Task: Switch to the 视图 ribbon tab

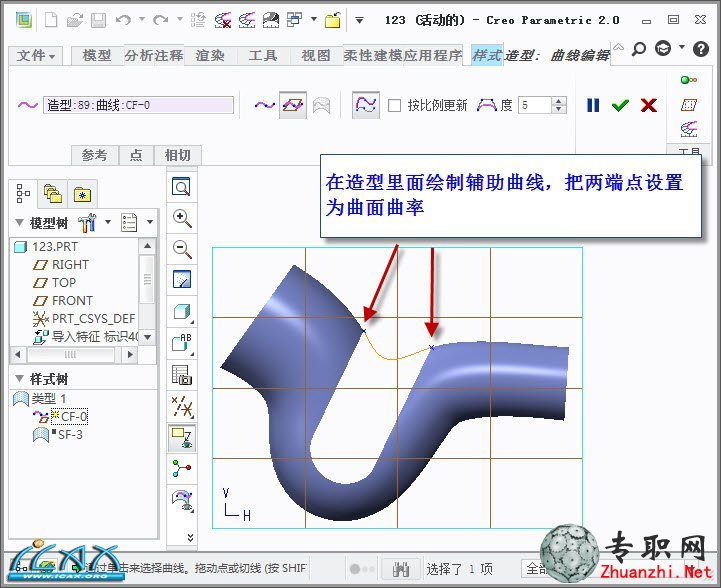Action: 316,56
